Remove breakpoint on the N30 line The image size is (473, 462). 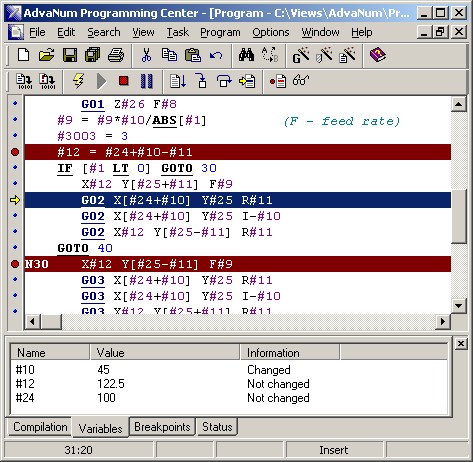15,264
